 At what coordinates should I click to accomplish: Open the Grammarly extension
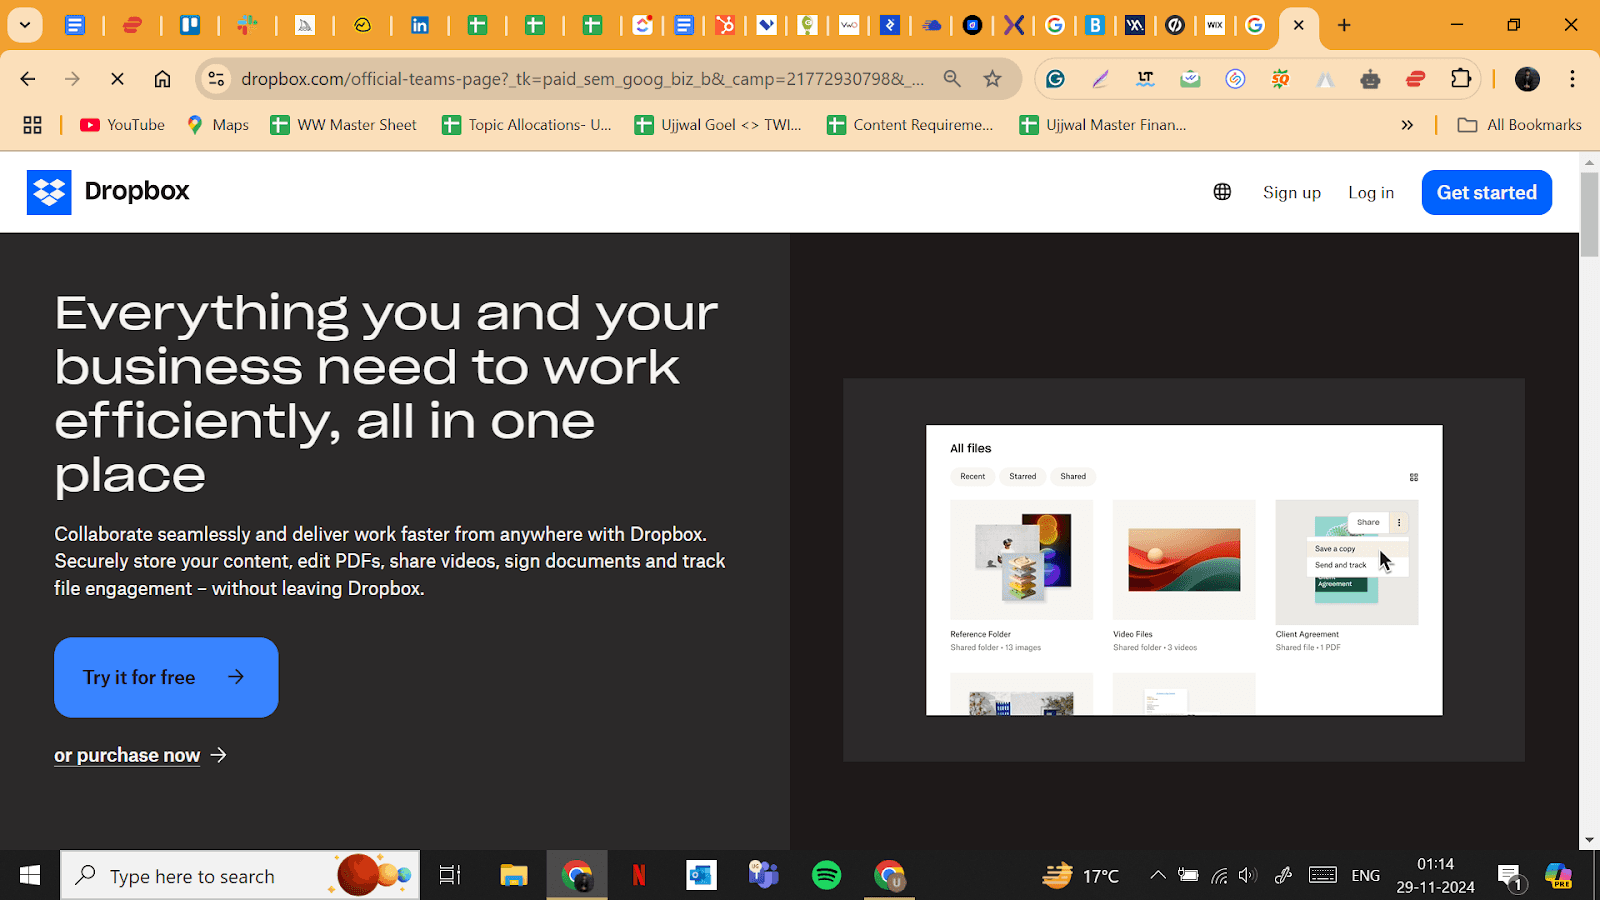pyautogui.click(x=1055, y=79)
